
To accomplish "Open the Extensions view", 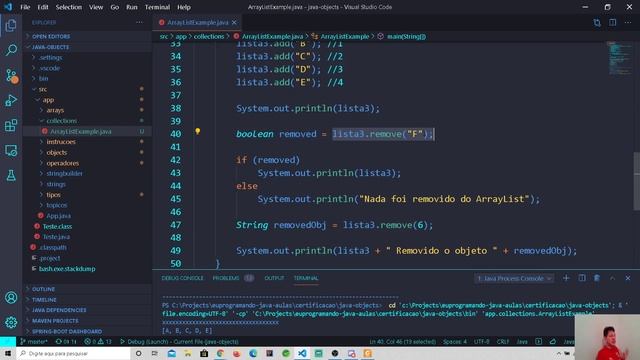I will point(11,125).
